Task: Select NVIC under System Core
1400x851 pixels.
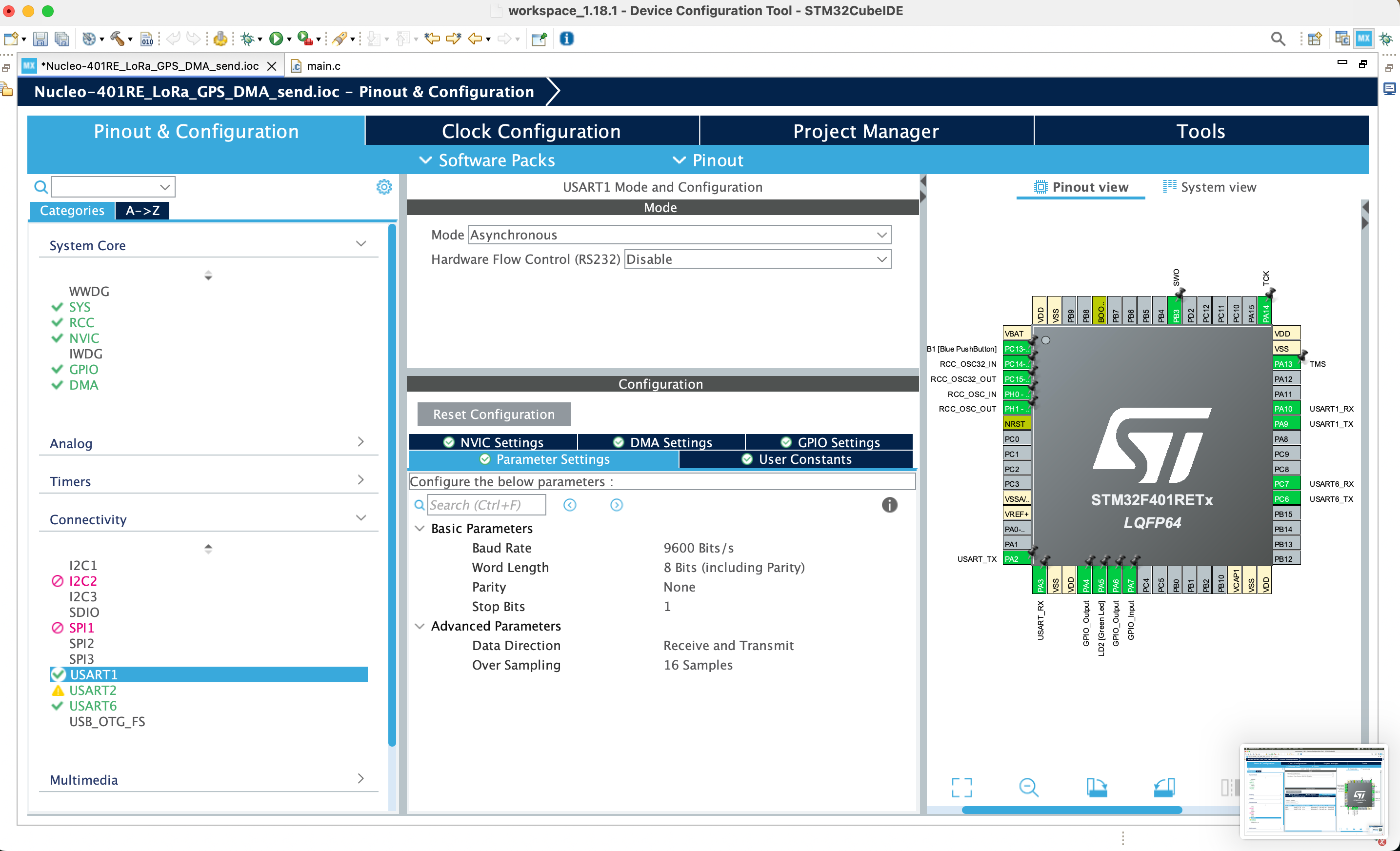Action: (x=84, y=338)
